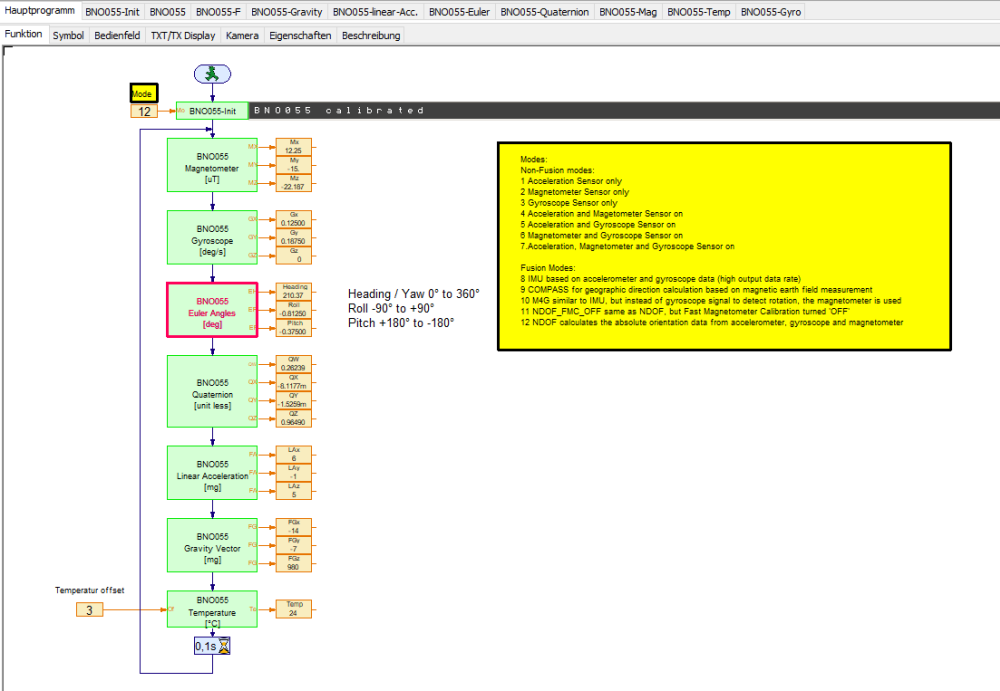Click the Temperatur offset value 3

click(90, 608)
